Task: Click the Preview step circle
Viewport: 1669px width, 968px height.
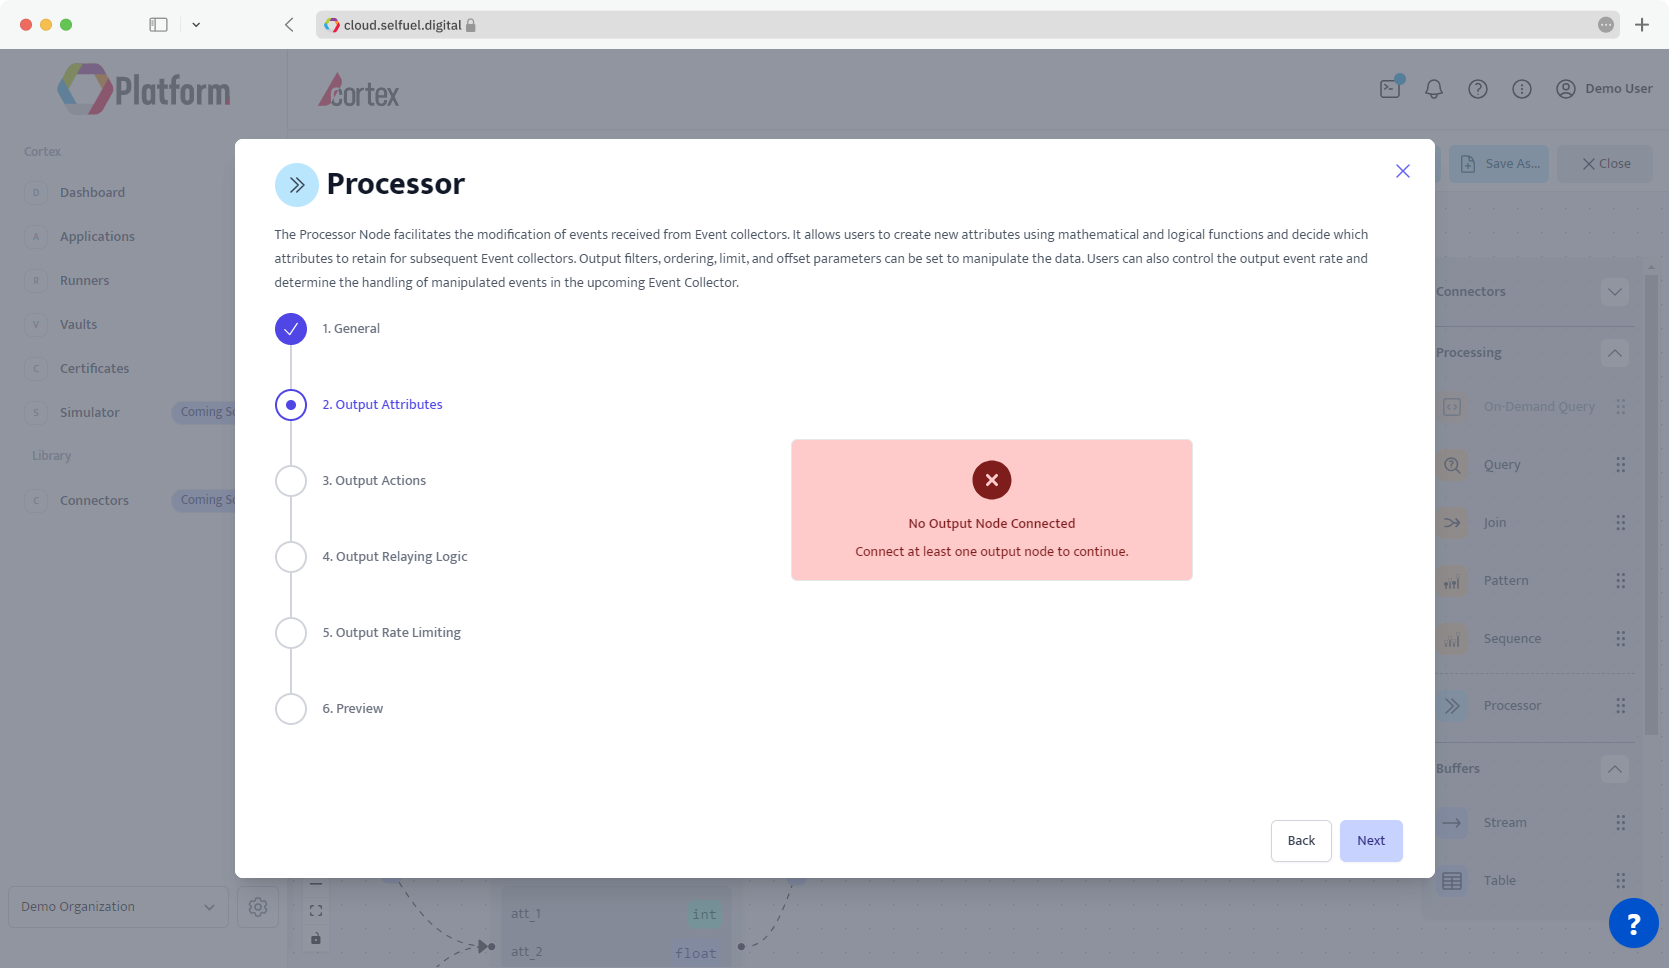Action: coord(291,709)
